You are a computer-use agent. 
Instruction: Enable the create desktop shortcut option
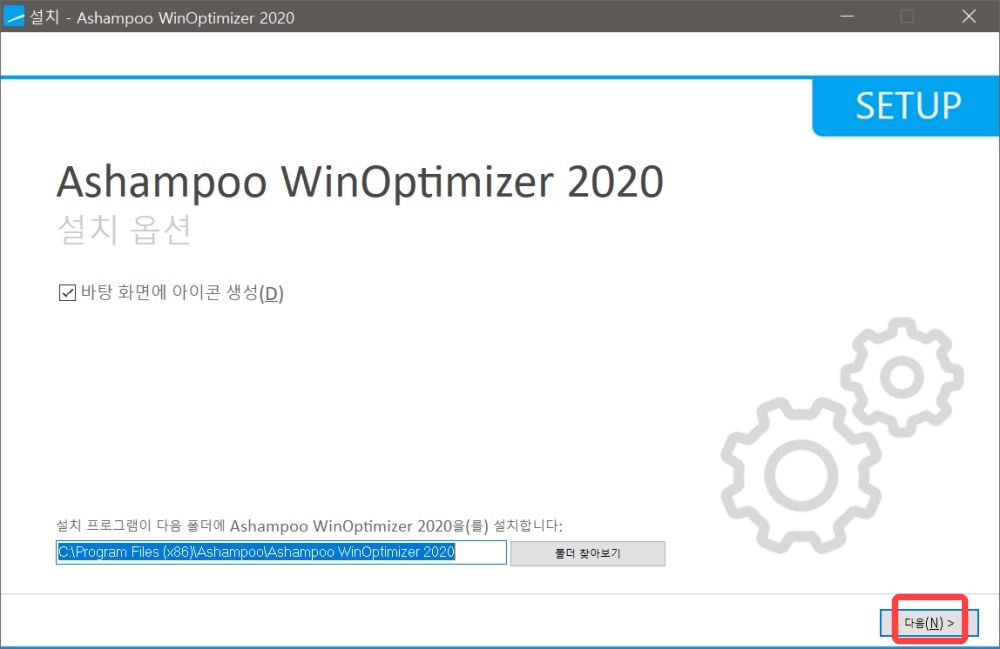(65, 293)
